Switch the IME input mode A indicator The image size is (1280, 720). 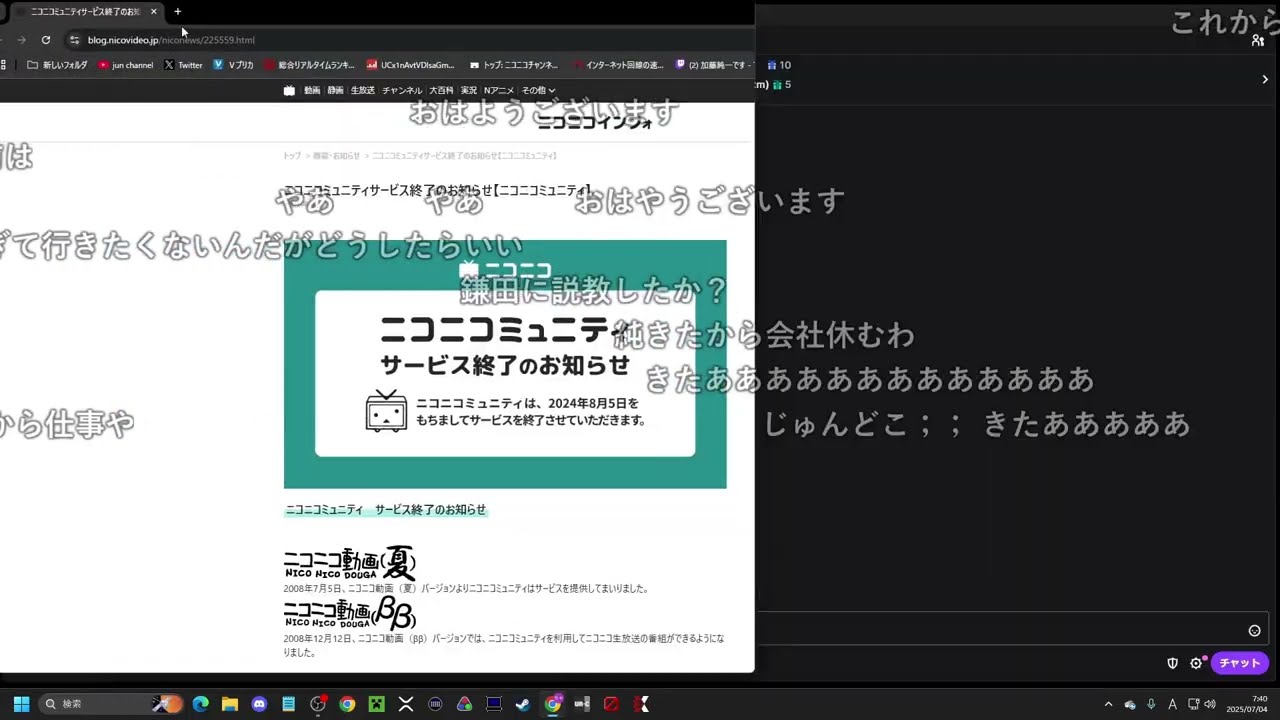pyautogui.click(x=1172, y=704)
